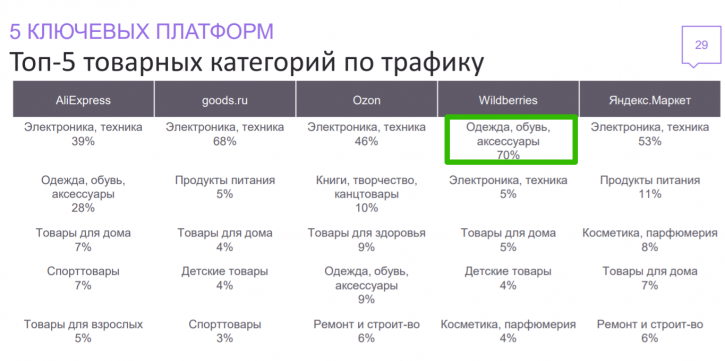Click AliExpress "Товары для дома 7%" cell

tap(83, 240)
